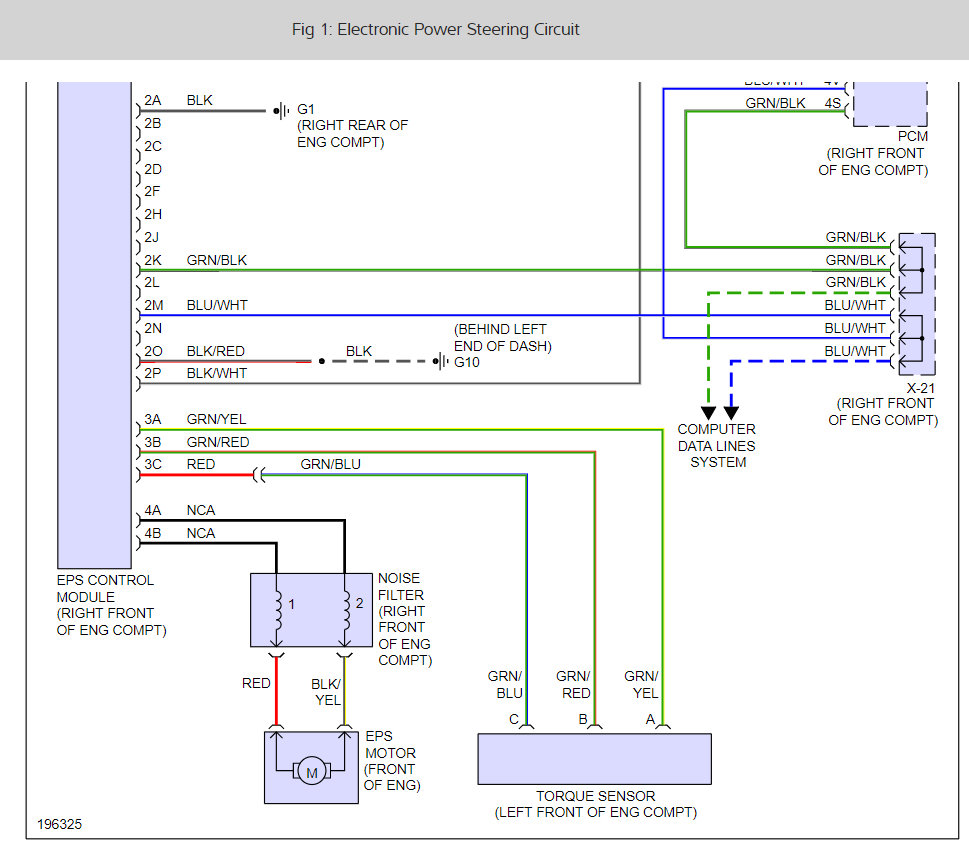
Task: Click the BLK/RED wire label
Action: pos(216,351)
